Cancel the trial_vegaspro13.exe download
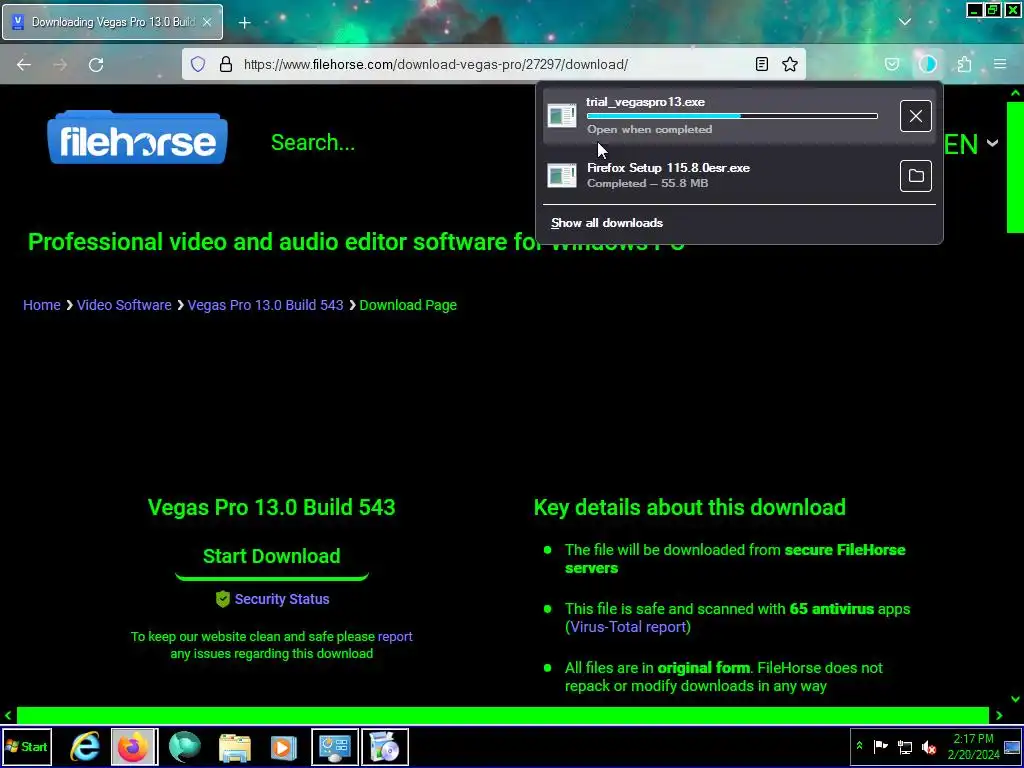Screen dimensions: 1024x768 [916, 116]
